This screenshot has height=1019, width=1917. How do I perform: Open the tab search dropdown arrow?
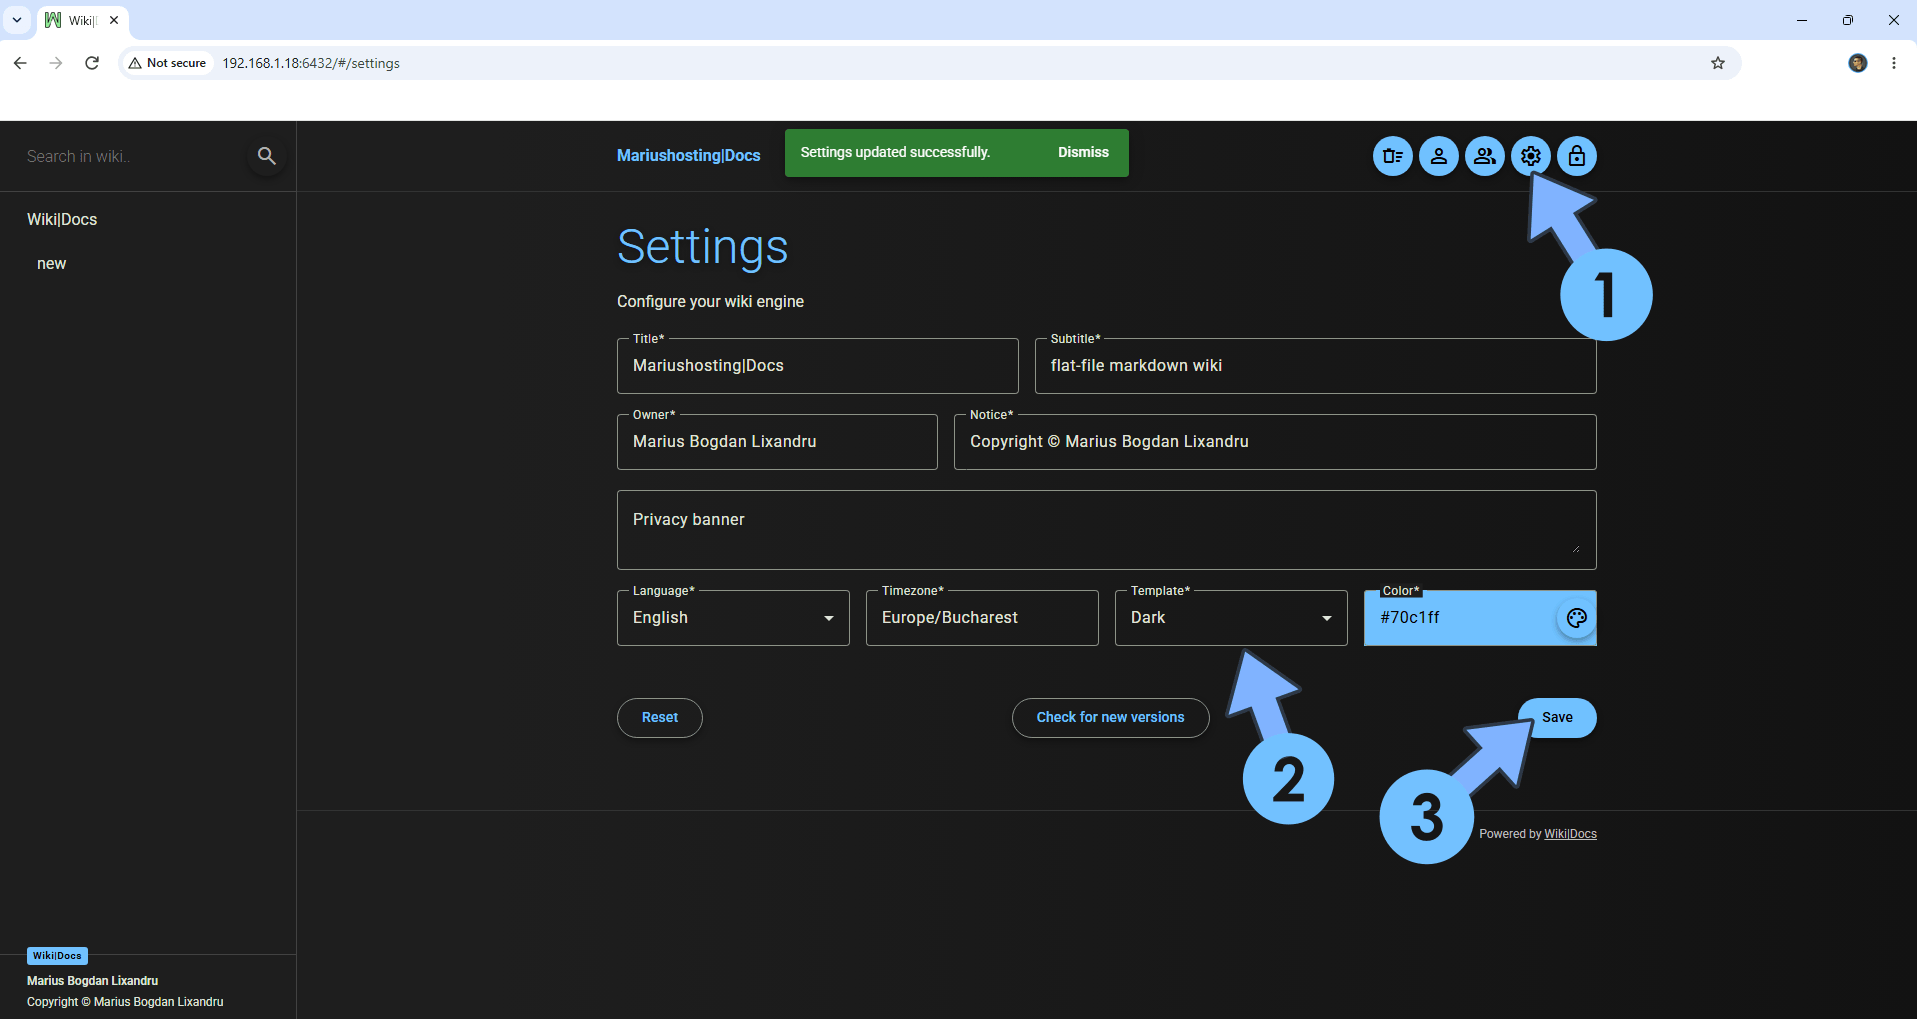17,20
